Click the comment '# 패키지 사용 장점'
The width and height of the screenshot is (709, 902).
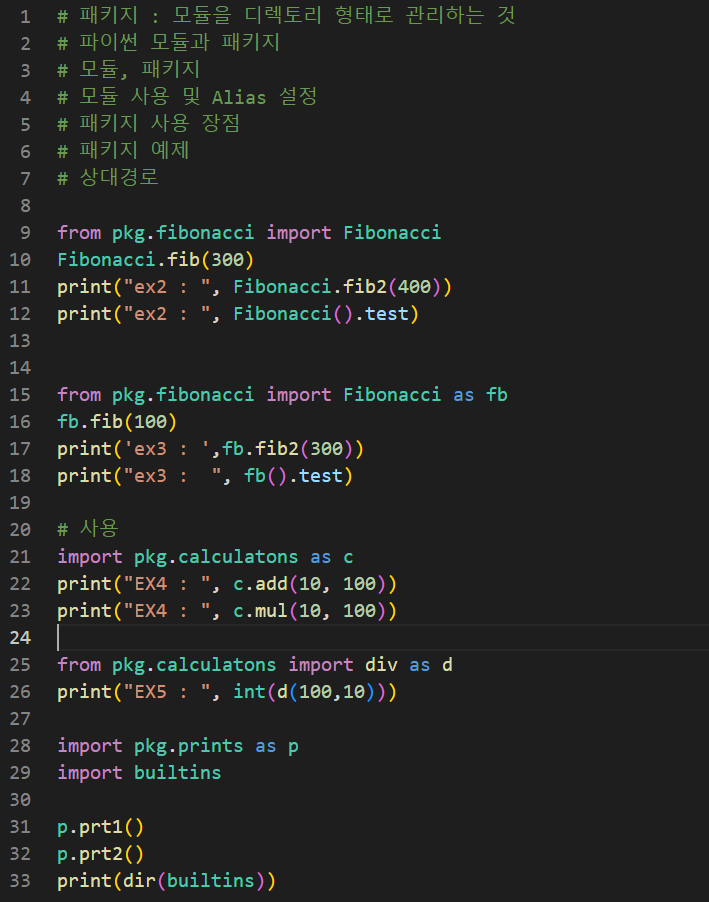coord(148,124)
